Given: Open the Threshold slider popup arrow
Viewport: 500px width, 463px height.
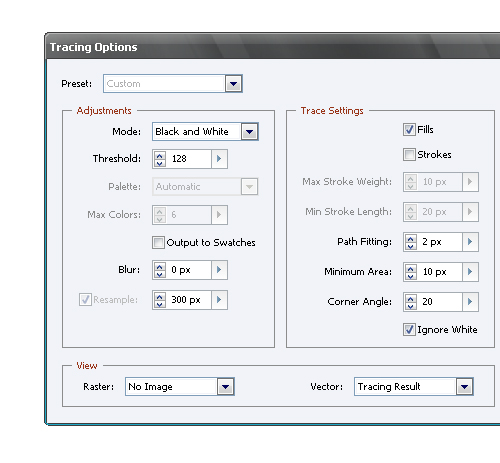Looking at the screenshot, I should [219, 159].
